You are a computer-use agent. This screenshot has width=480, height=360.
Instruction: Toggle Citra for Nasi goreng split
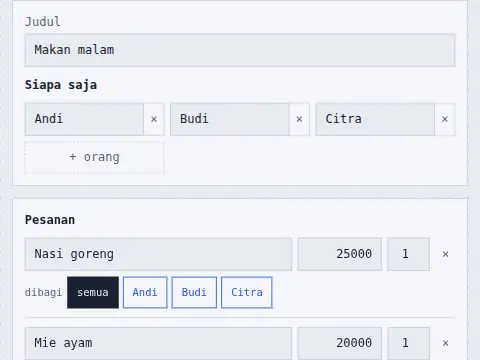click(x=247, y=292)
